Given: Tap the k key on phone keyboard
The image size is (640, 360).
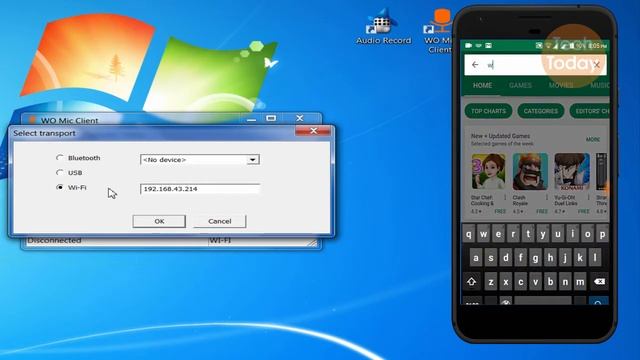Looking at the screenshot, I should click(580, 258).
